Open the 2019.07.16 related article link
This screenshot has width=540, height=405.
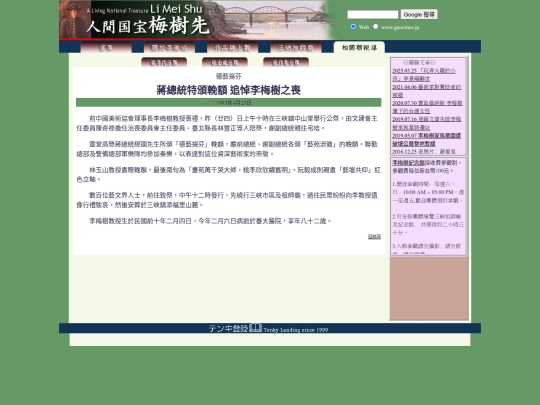[426, 123]
